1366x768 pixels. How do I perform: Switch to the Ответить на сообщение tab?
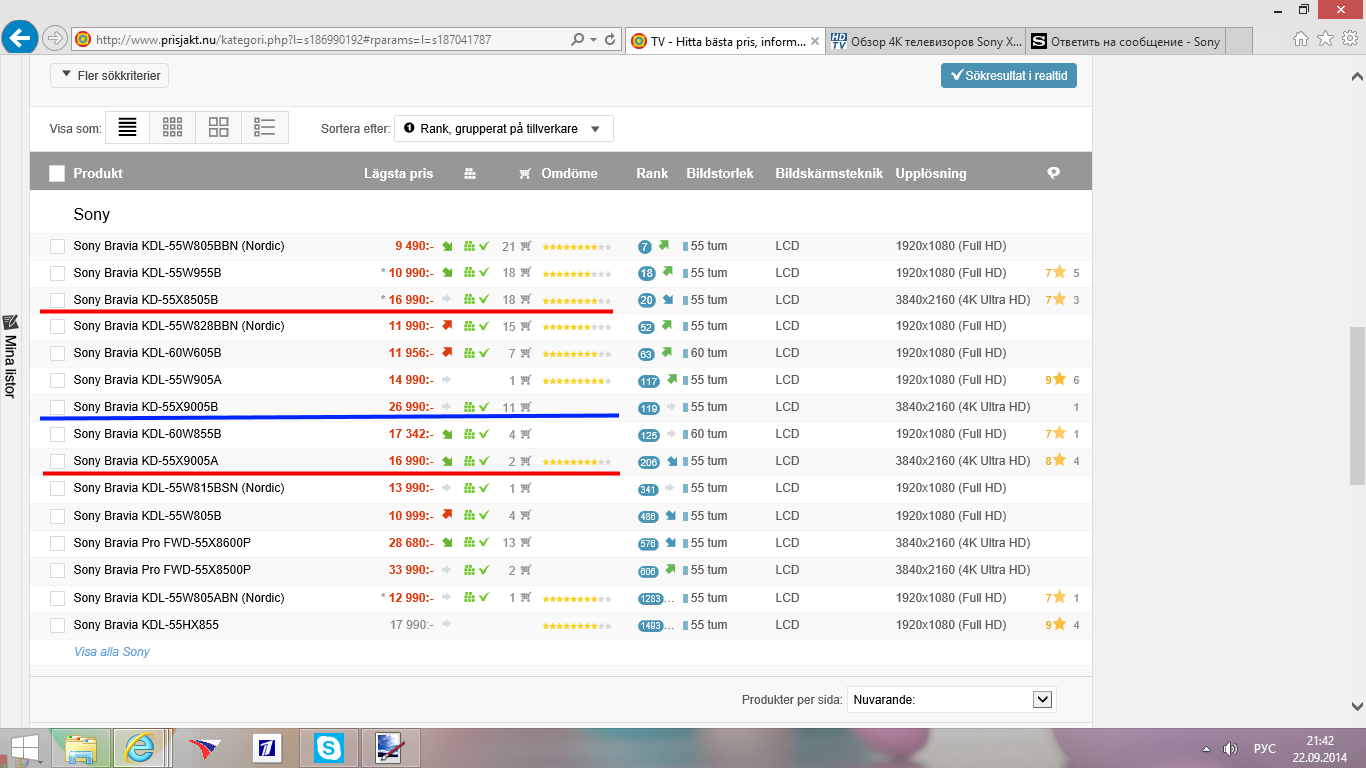point(1125,41)
